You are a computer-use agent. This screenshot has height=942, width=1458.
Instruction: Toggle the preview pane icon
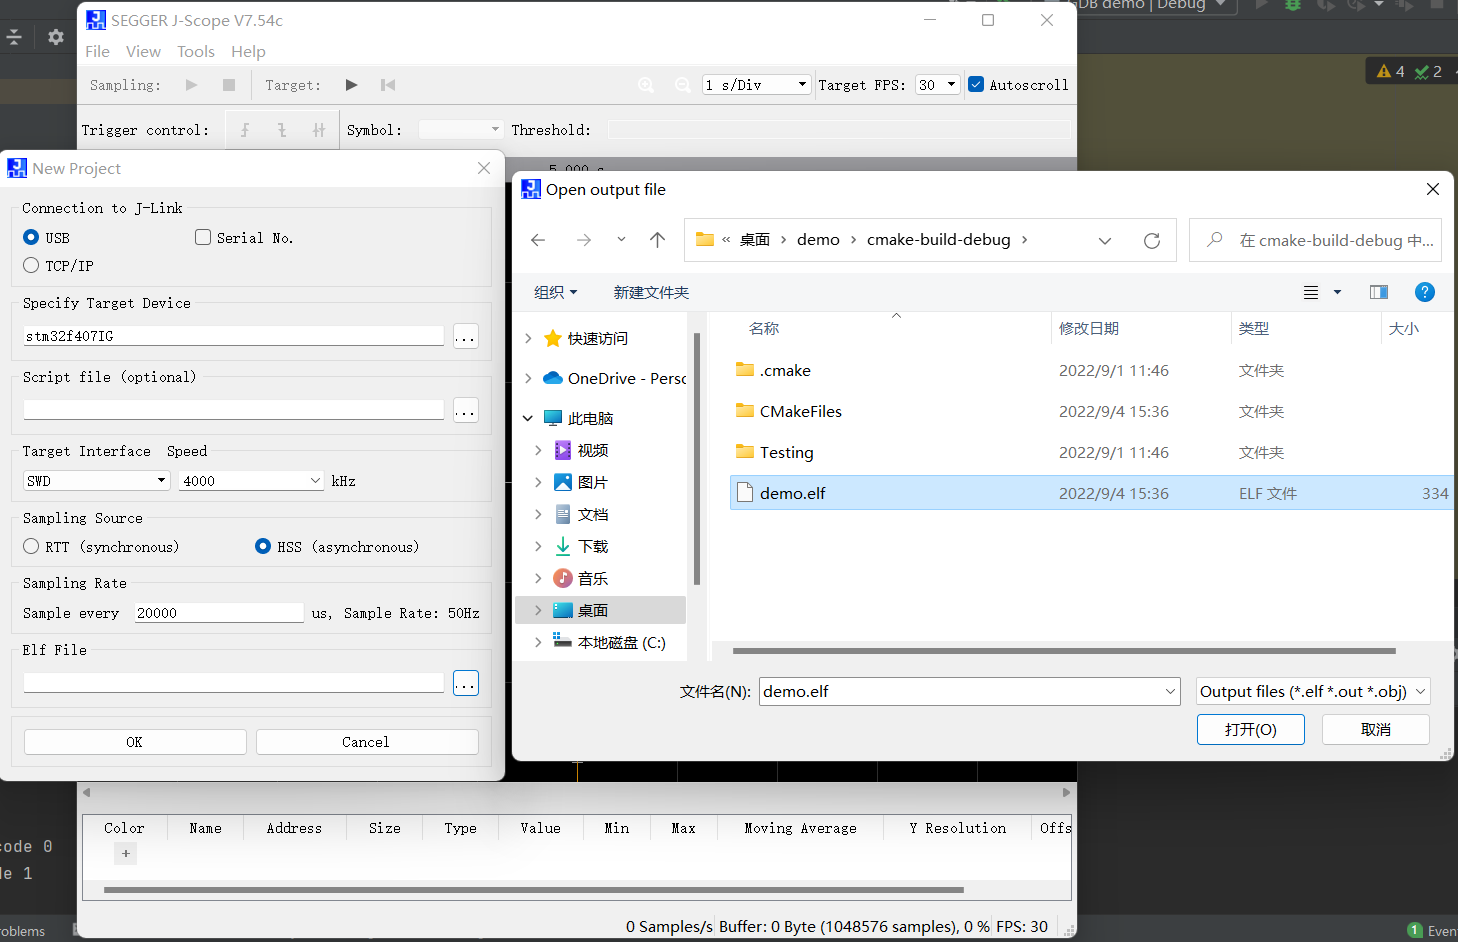(x=1378, y=292)
